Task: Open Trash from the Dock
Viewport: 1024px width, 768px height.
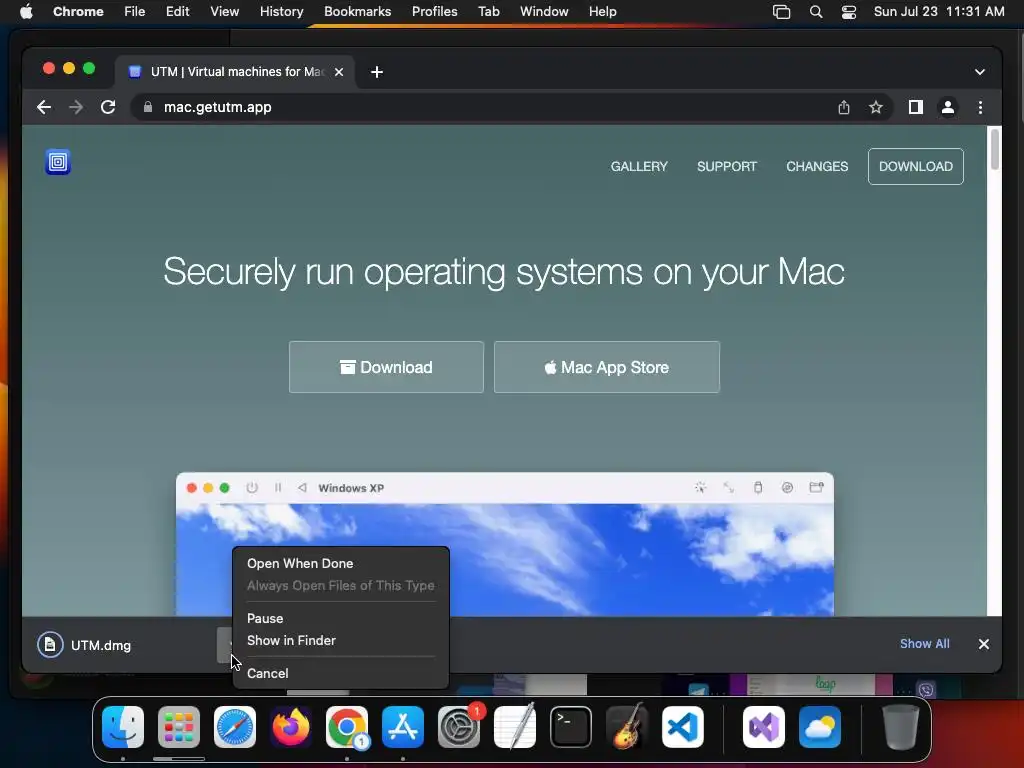Action: point(901,727)
